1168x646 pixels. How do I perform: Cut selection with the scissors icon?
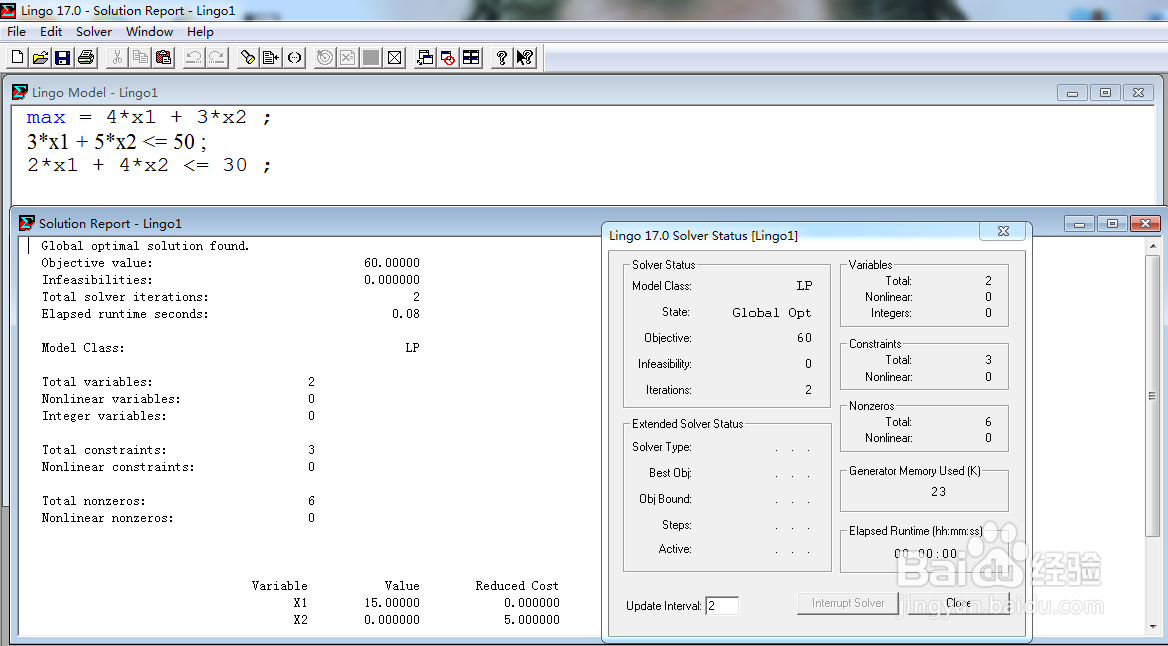(x=117, y=57)
